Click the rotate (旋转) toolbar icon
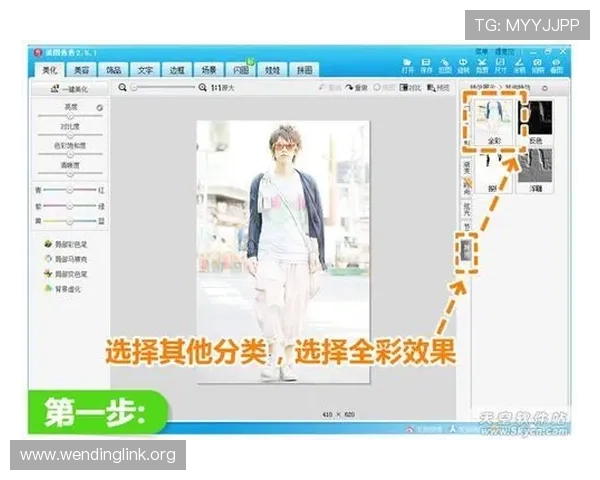This screenshot has height=480, width=600. coord(463,66)
